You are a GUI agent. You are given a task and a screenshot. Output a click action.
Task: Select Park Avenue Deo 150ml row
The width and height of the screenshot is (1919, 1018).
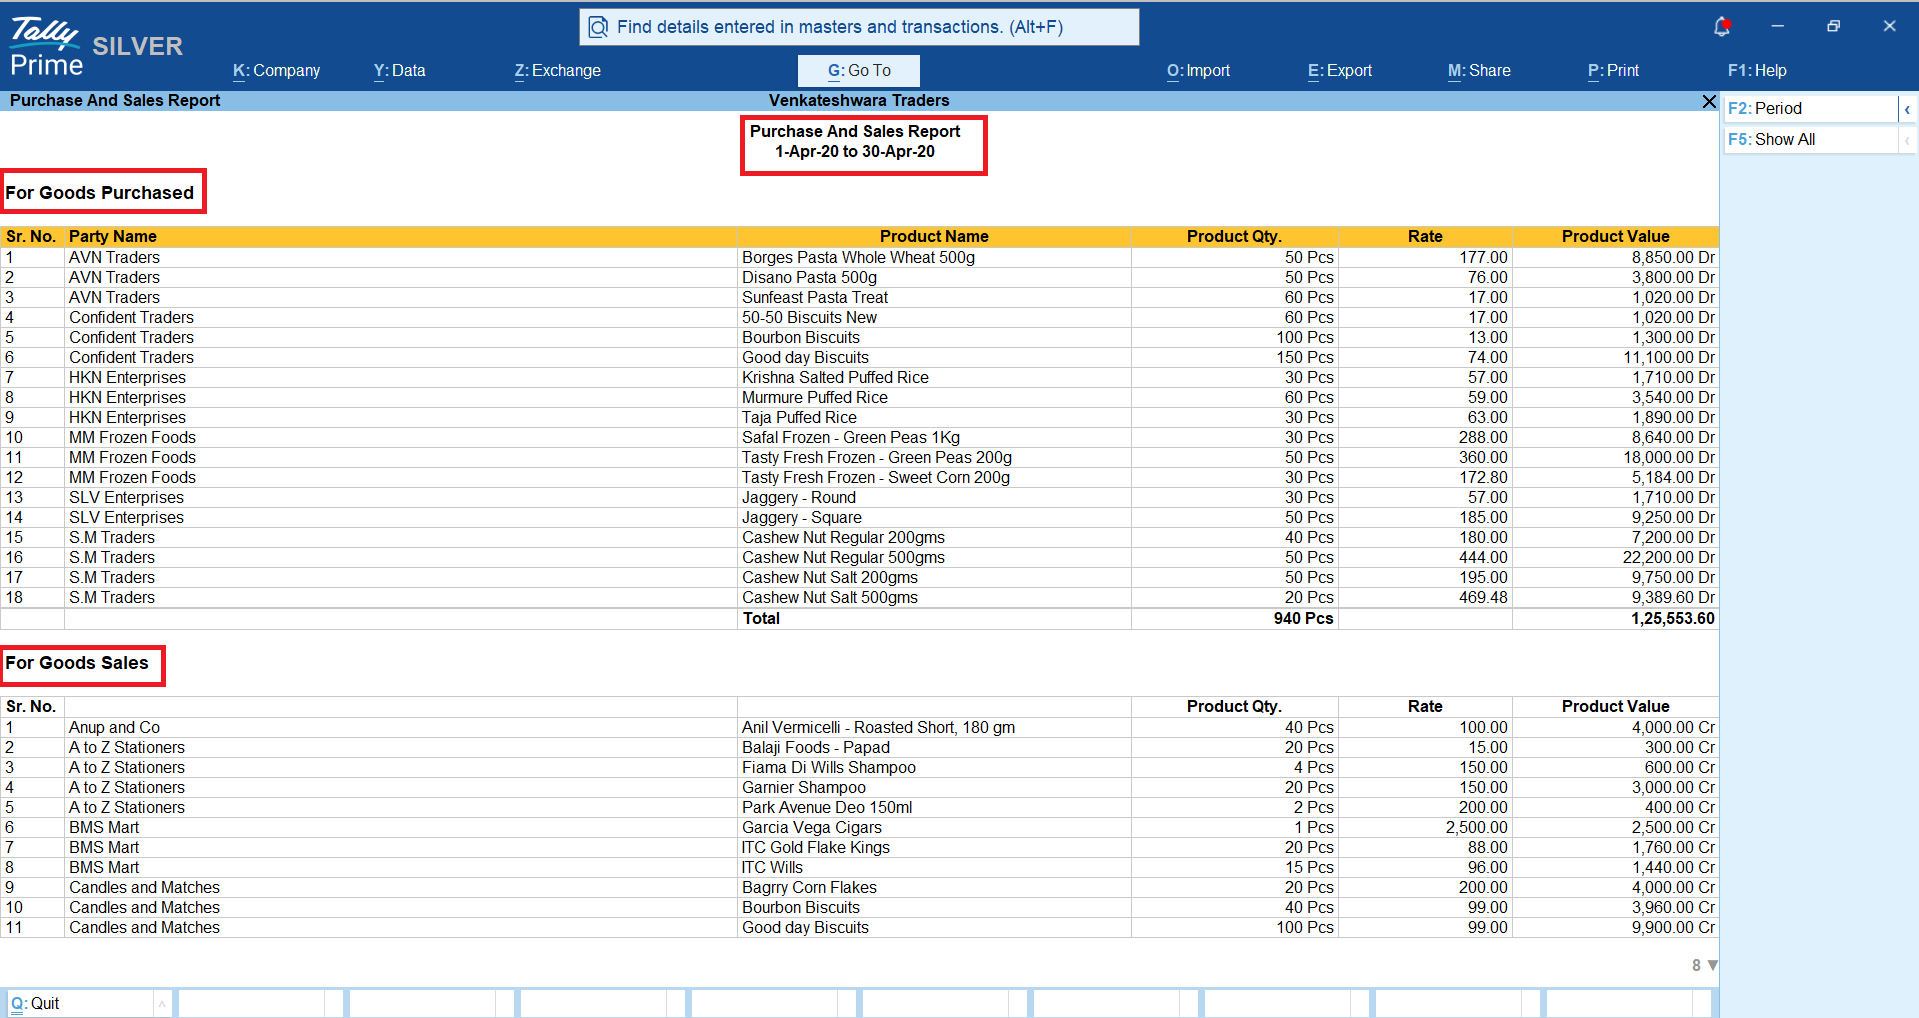point(859,808)
